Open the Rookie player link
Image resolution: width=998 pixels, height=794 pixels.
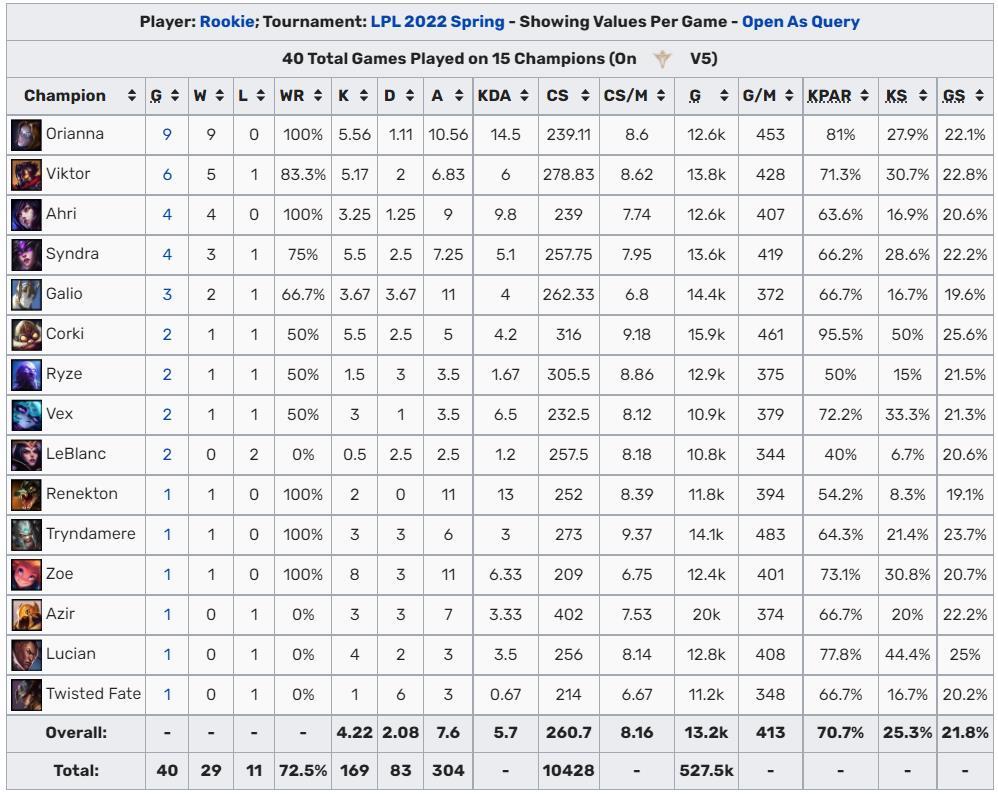pos(226,21)
